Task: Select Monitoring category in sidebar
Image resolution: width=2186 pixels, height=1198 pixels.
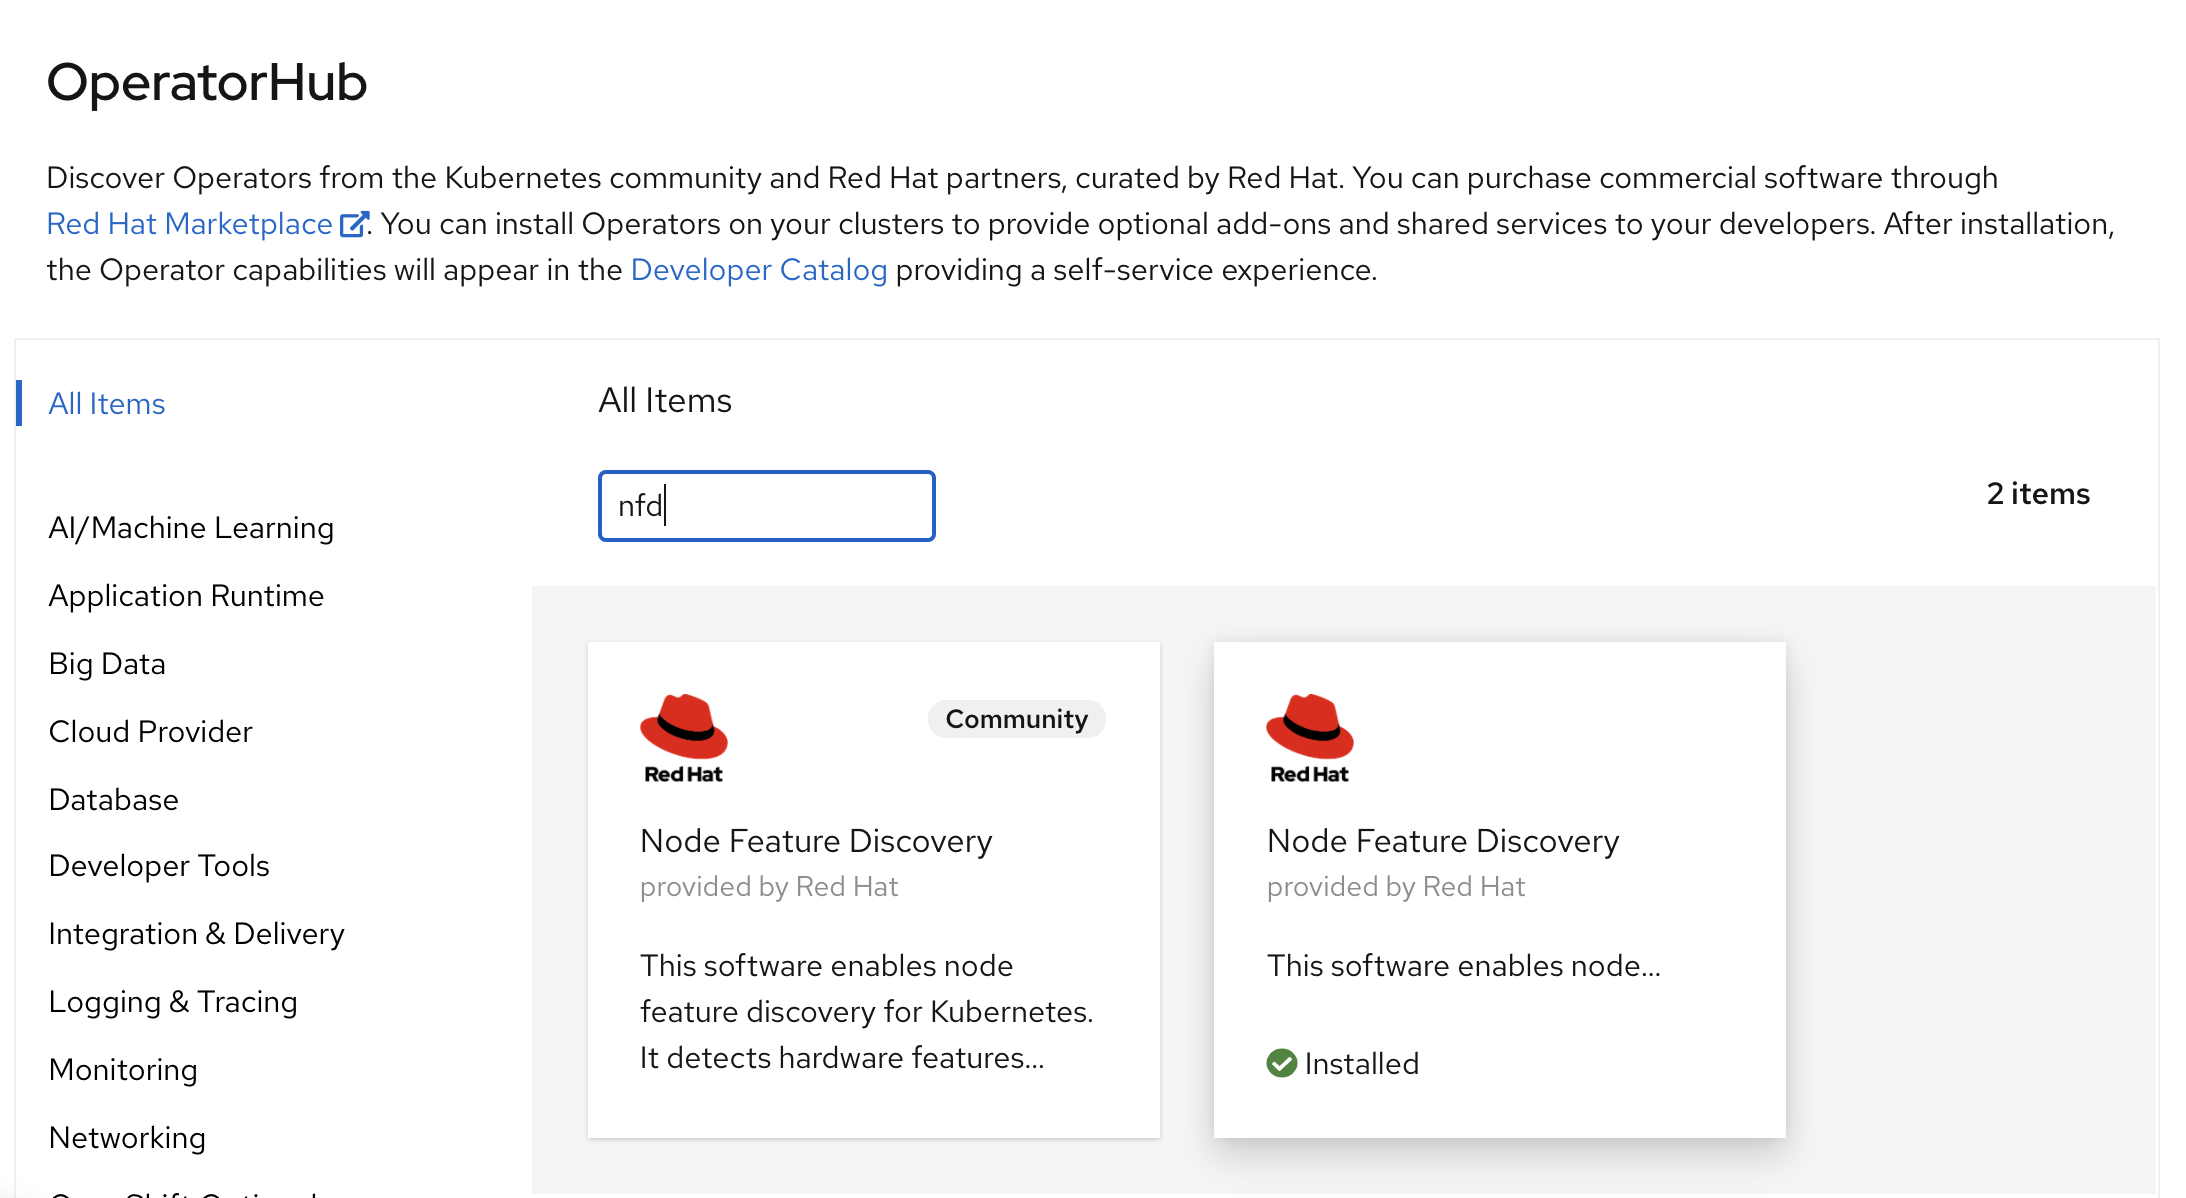Action: 123,1070
